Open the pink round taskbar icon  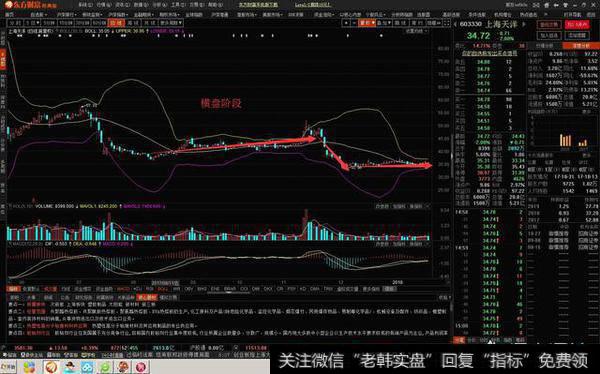pos(140,367)
